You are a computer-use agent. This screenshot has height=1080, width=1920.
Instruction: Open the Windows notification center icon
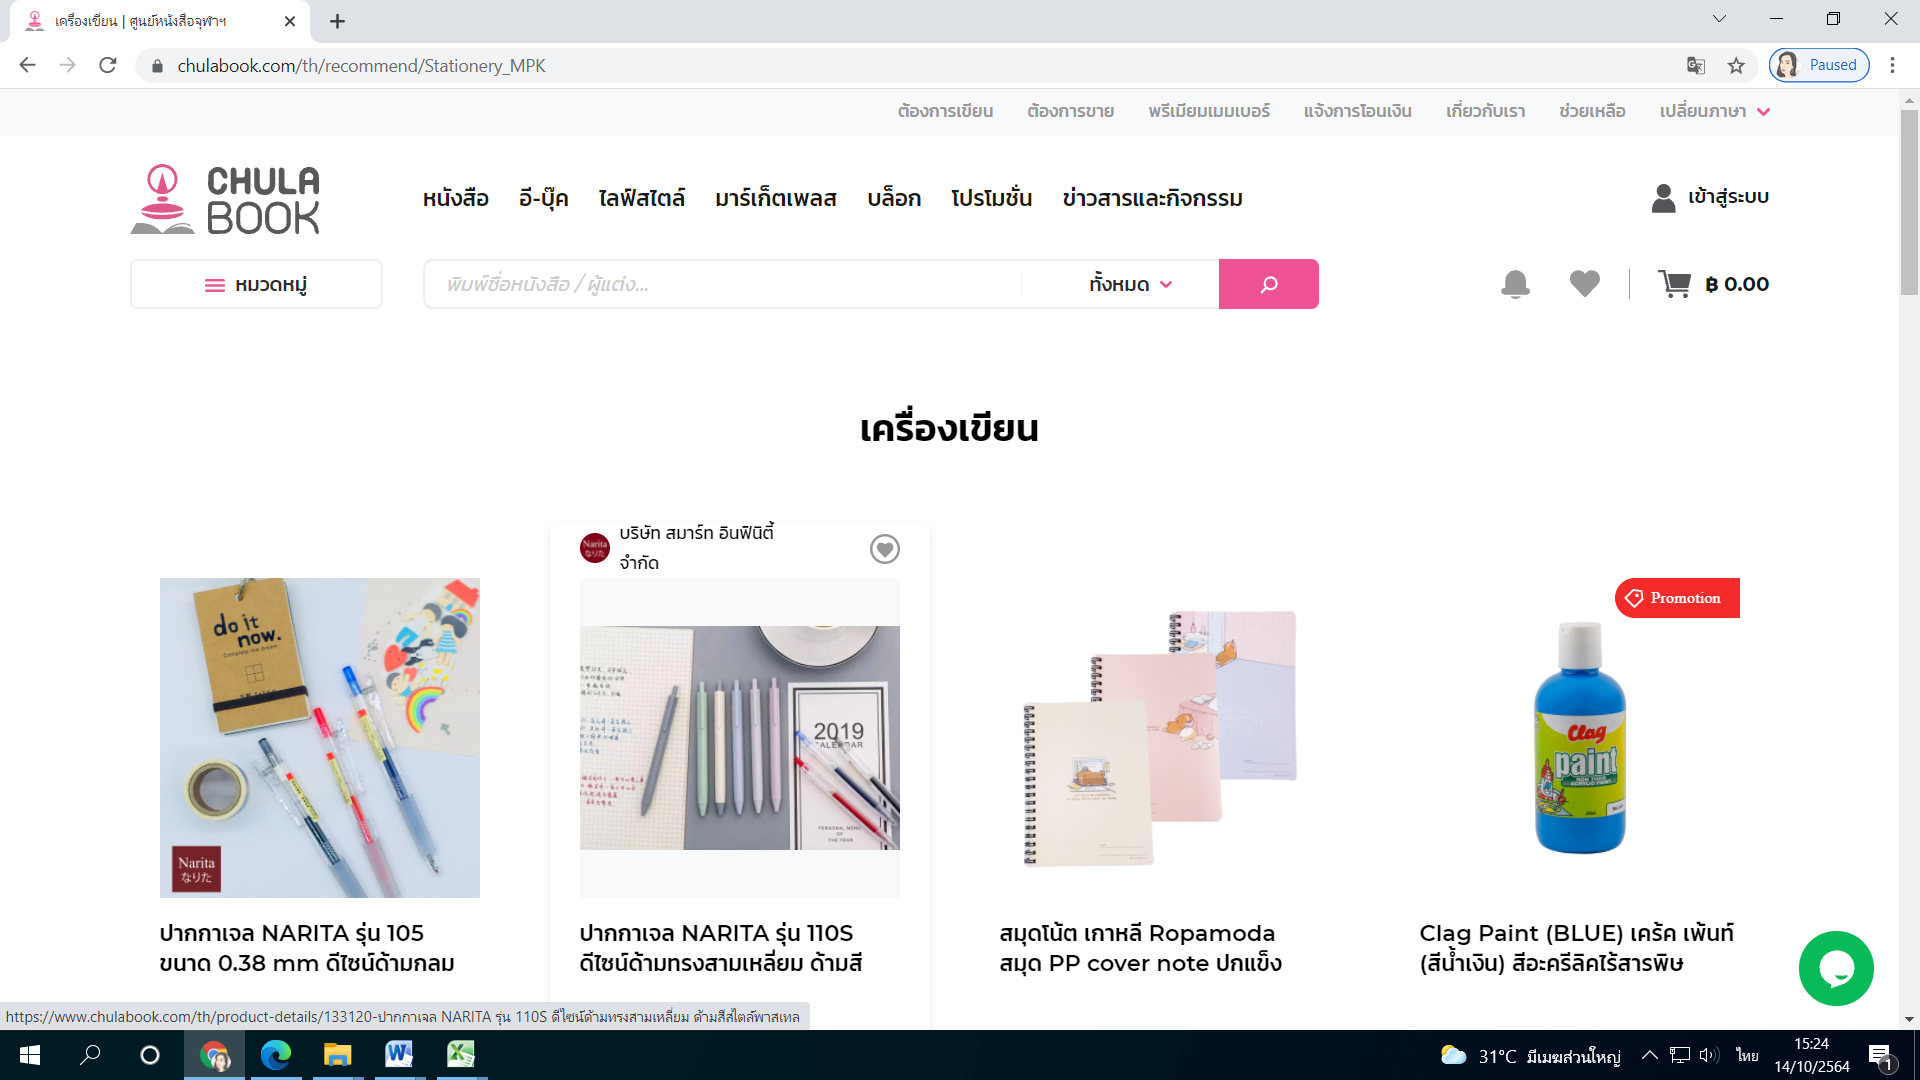[1880, 1056]
